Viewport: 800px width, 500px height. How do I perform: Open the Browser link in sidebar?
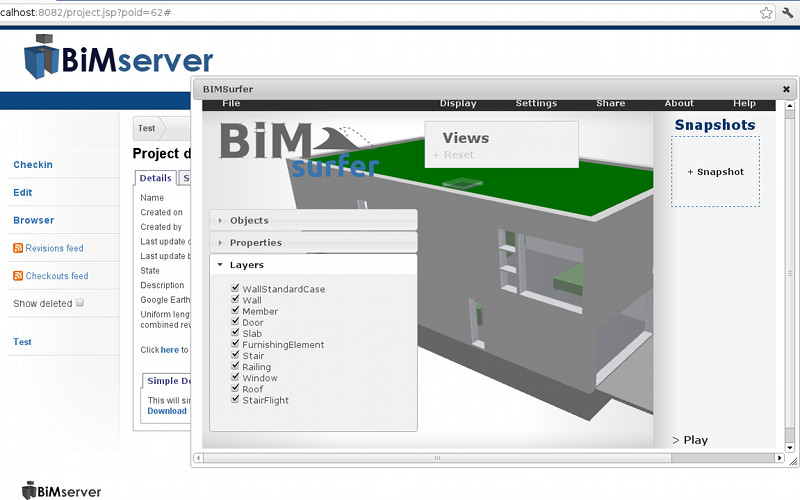[x=34, y=220]
